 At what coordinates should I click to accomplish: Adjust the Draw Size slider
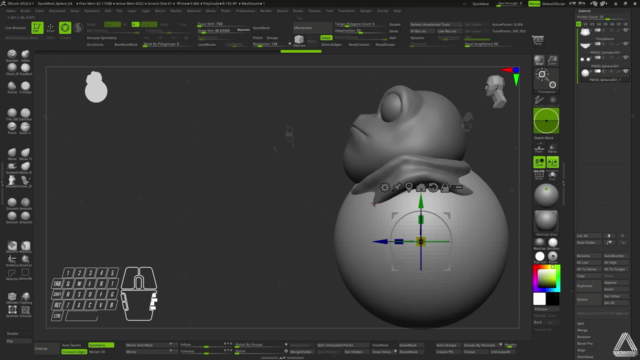224,30
